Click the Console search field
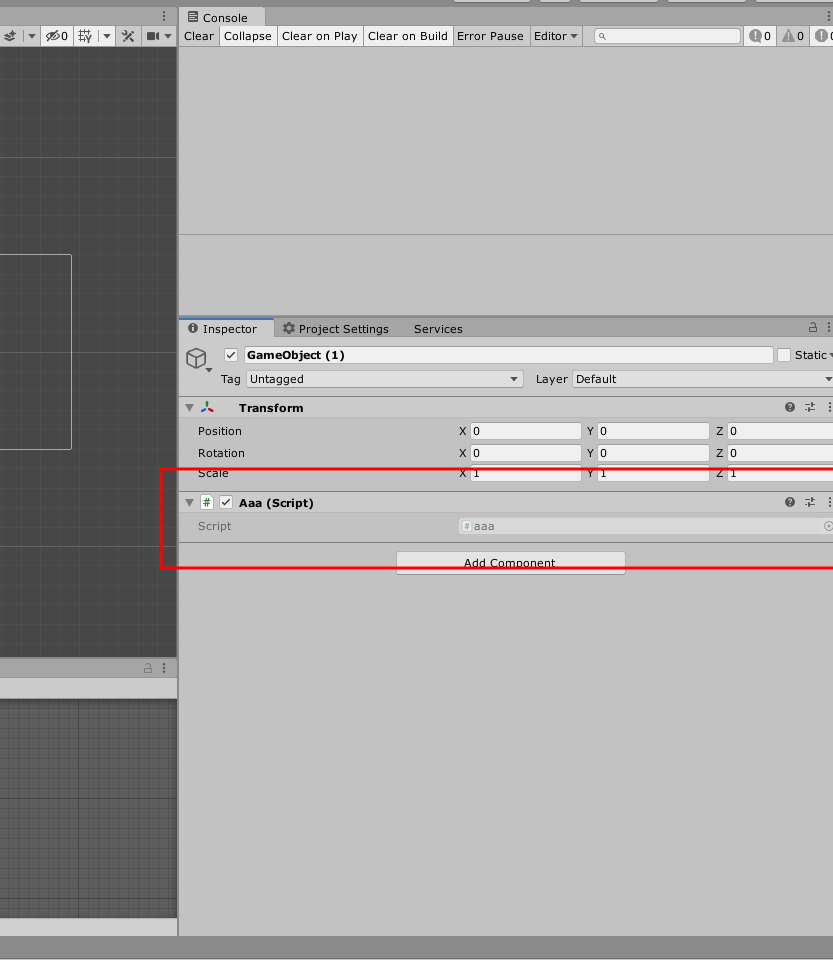 pos(667,36)
